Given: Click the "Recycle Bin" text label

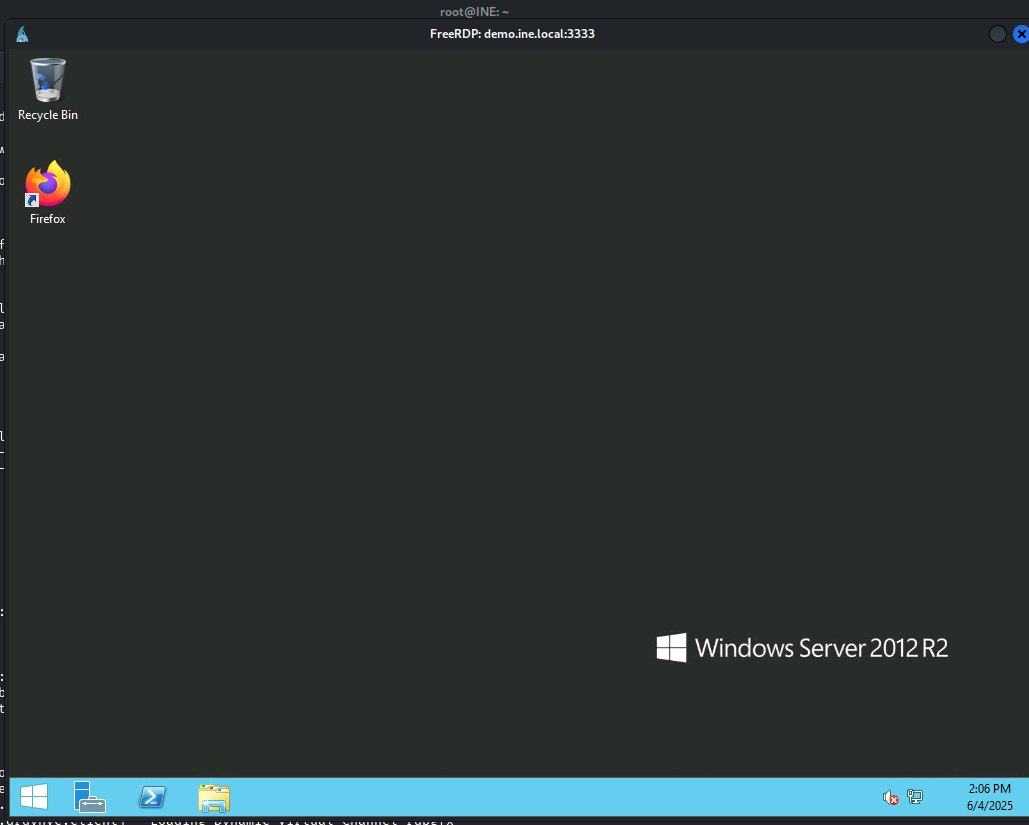Looking at the screenshot, I should click(48, 115).
